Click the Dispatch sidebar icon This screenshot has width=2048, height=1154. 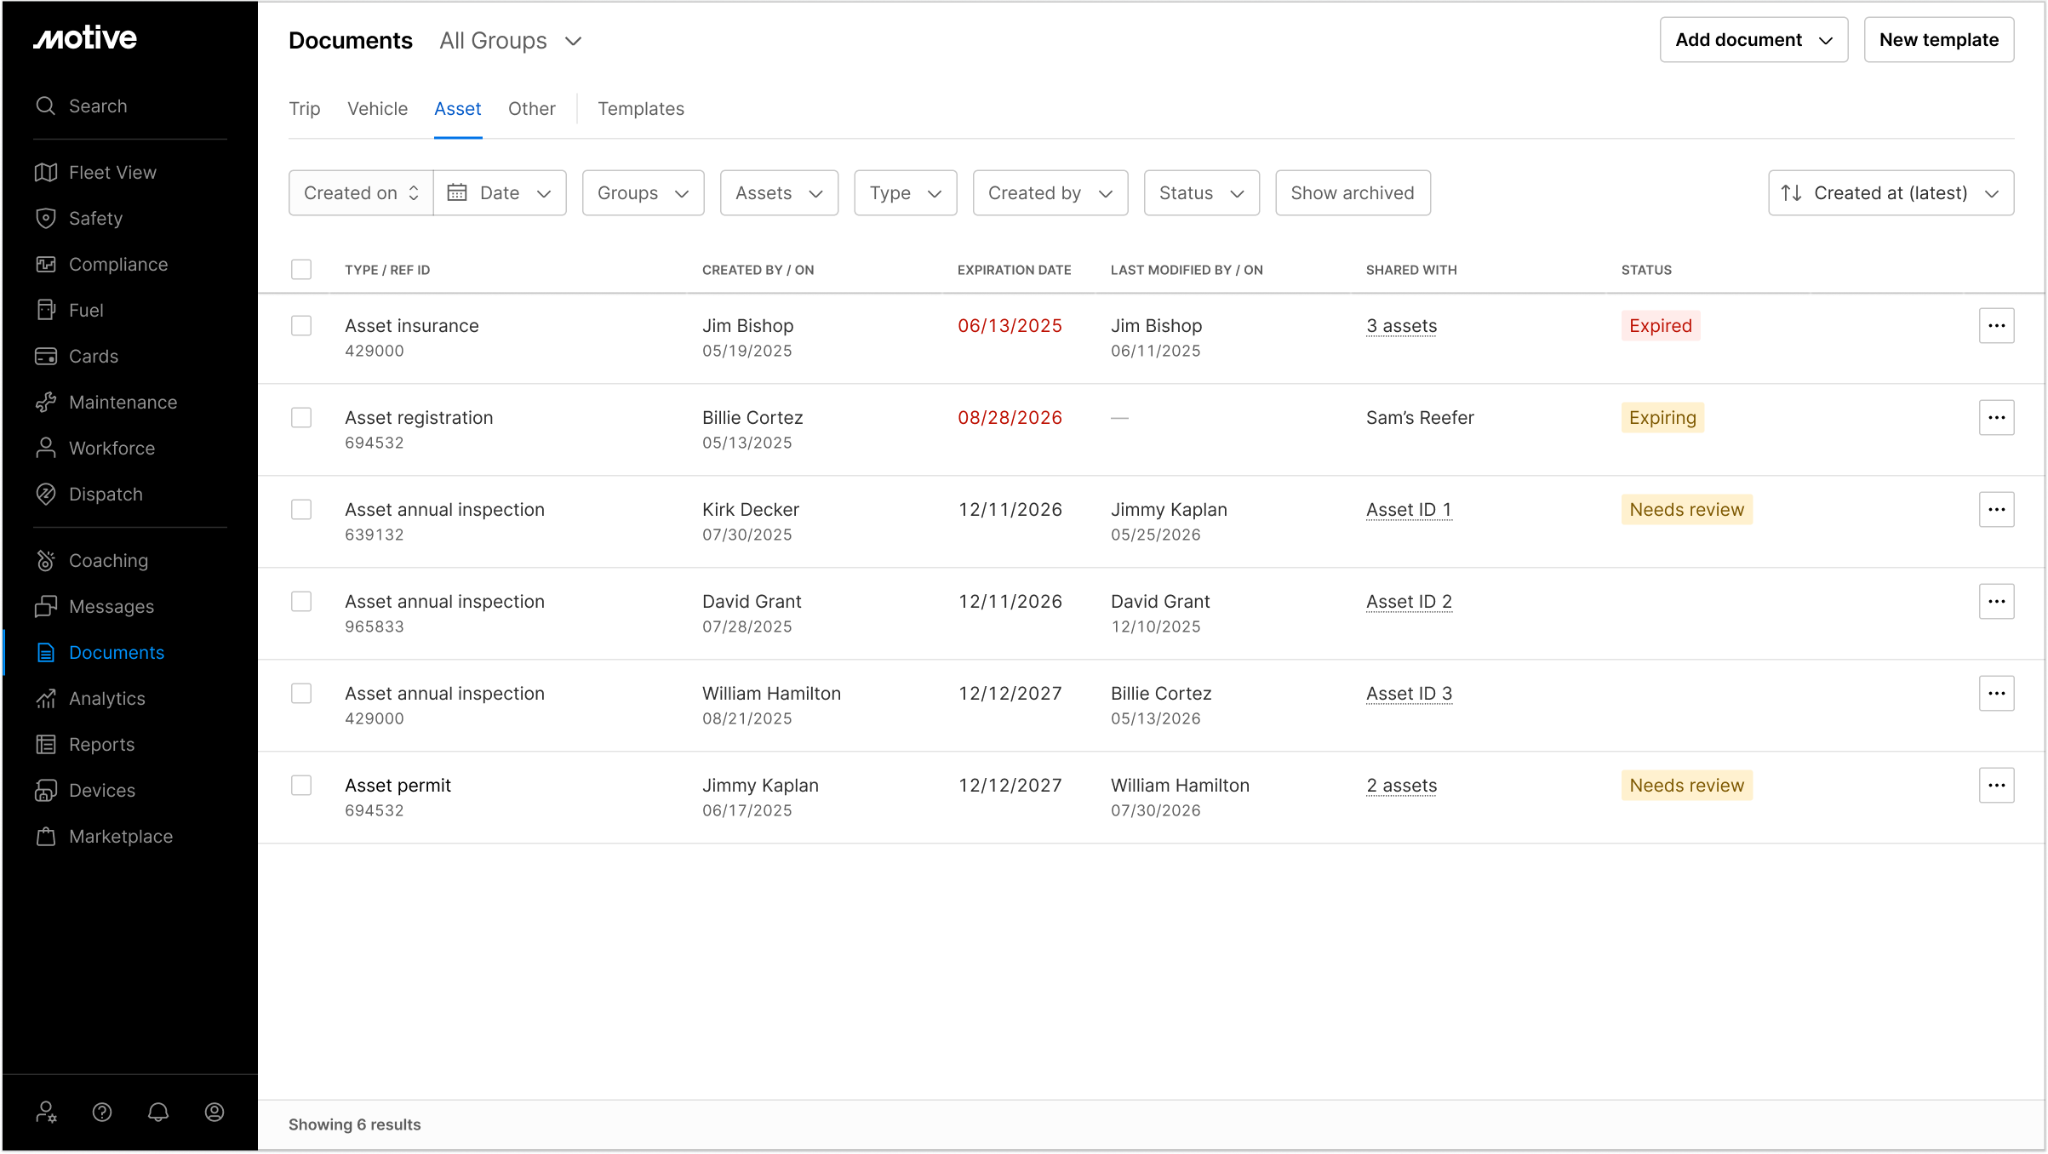(x=46, y=494)
